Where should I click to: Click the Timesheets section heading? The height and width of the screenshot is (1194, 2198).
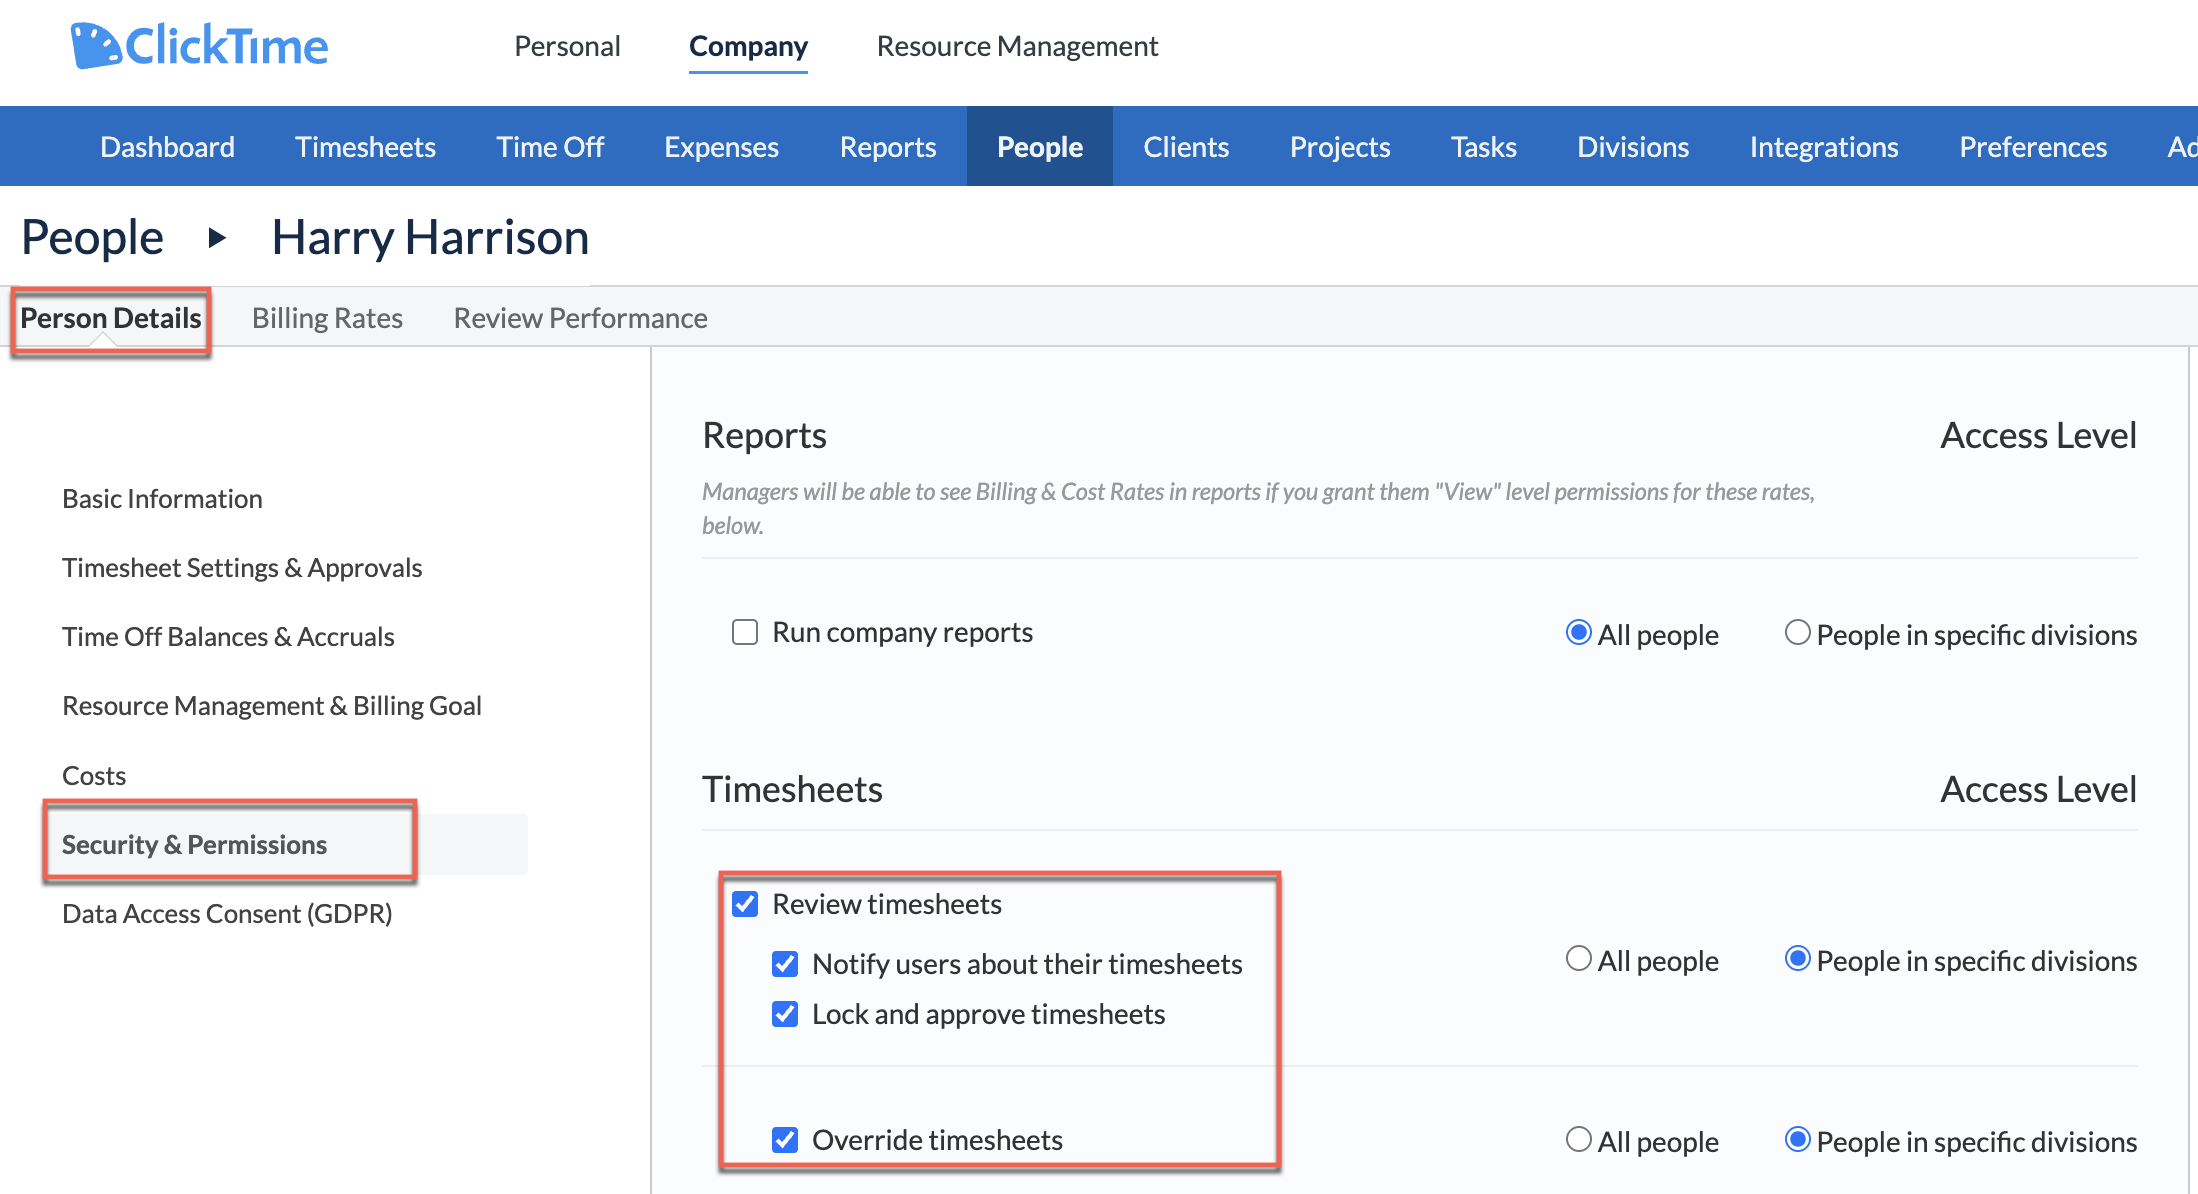pos(792,790)
